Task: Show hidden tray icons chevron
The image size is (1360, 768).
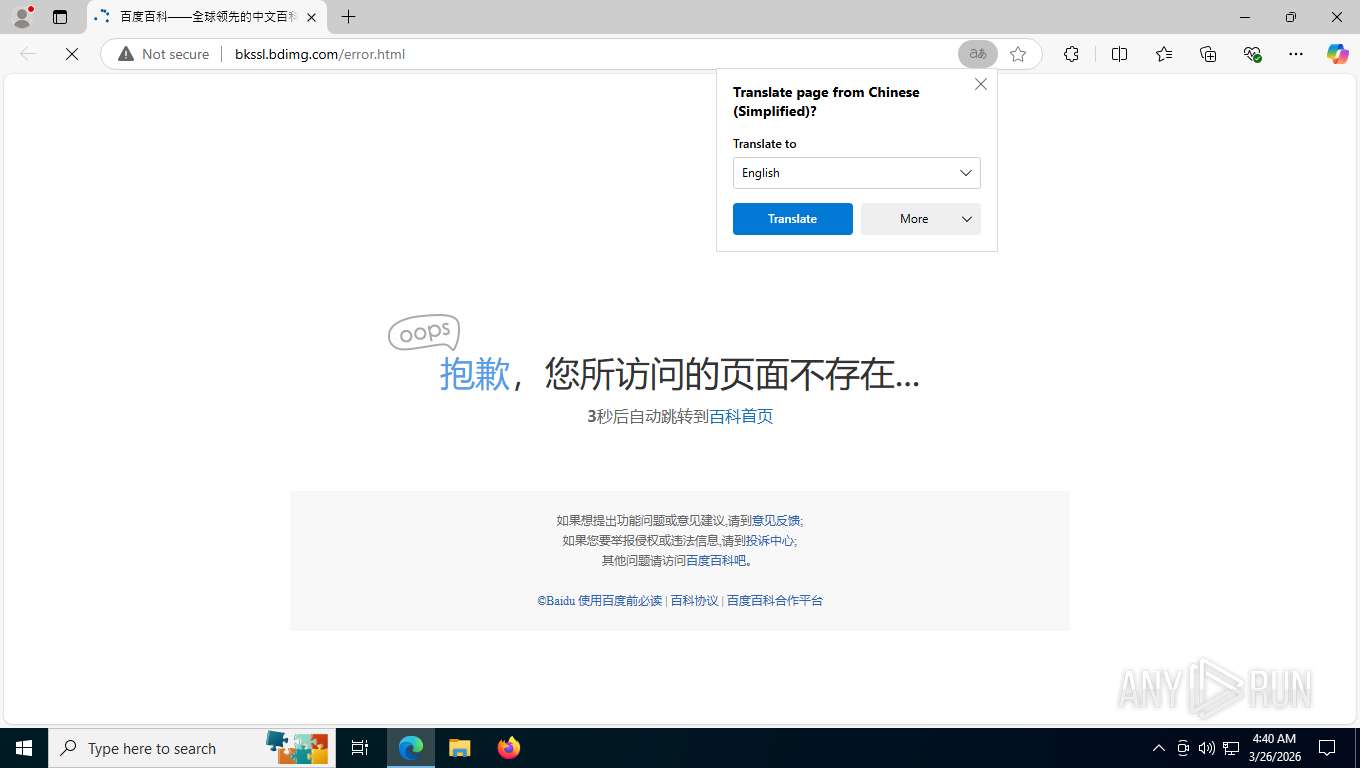Action: point(1159,748)
